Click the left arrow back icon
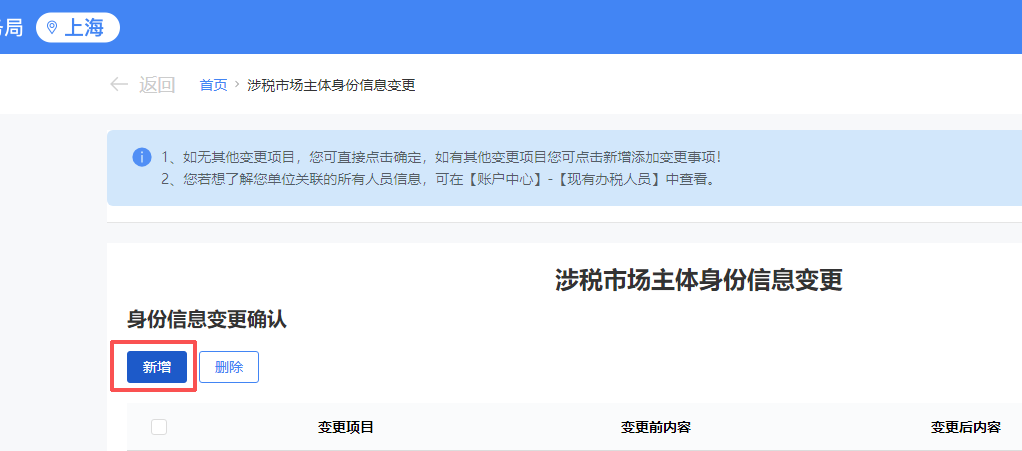Viewport: 1022px width, 451px height. click(x=119, y=85)
